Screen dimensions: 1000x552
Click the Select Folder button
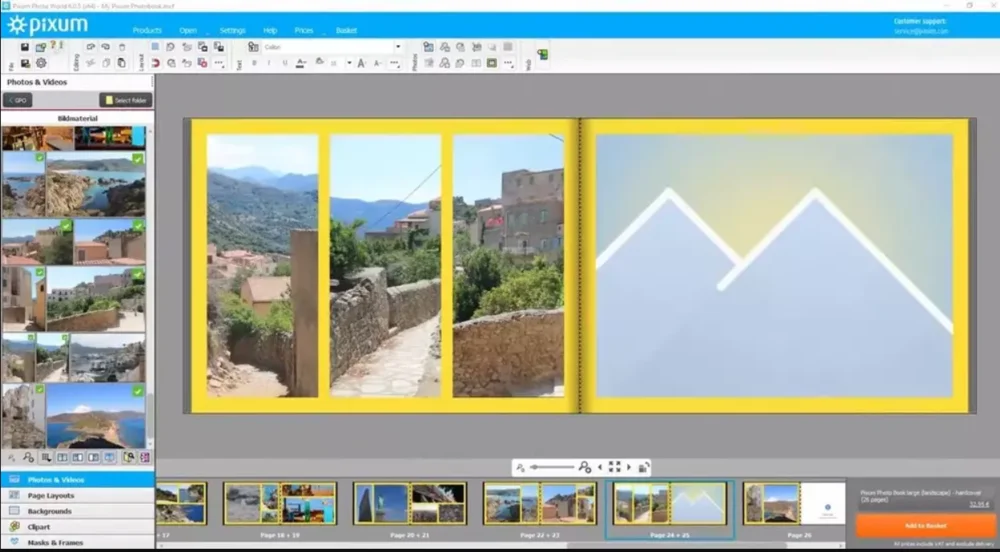pyautogui.click(x=126, y=100)
